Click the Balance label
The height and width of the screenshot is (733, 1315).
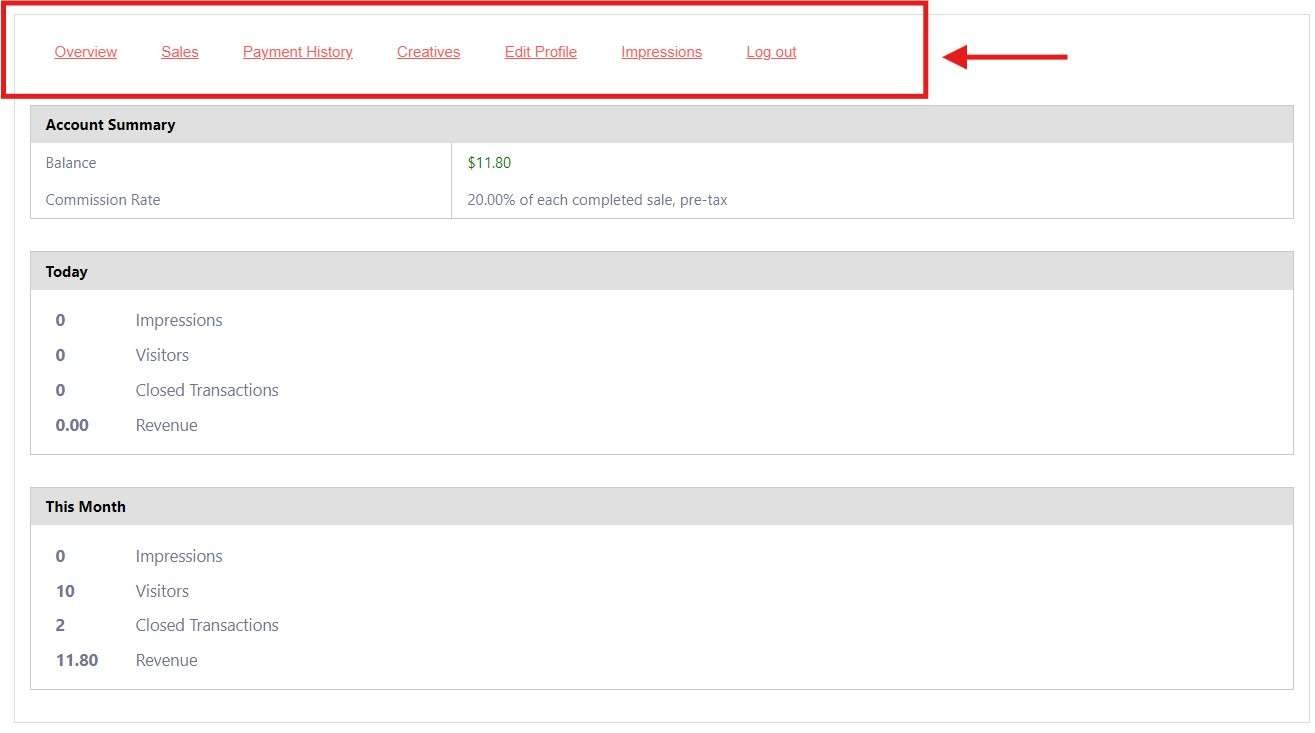pos(71,163)
